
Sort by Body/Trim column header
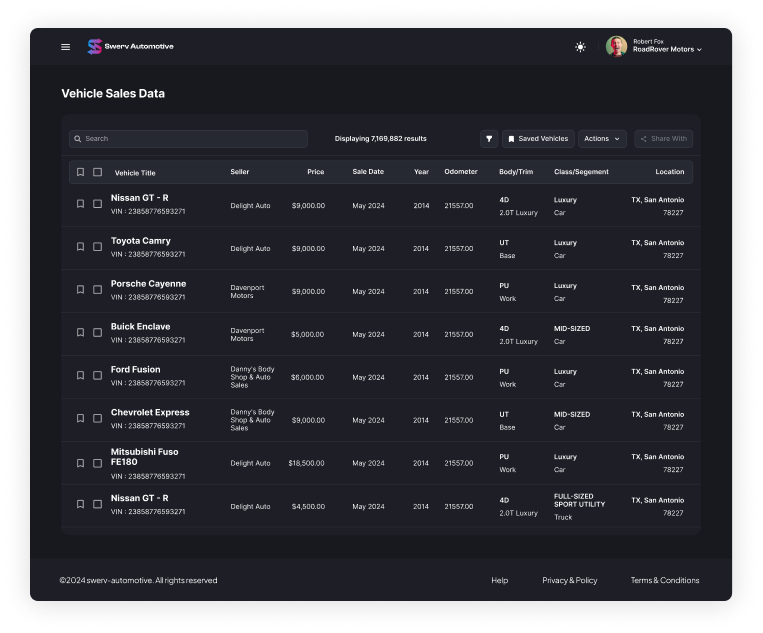[x=516, y=172]
